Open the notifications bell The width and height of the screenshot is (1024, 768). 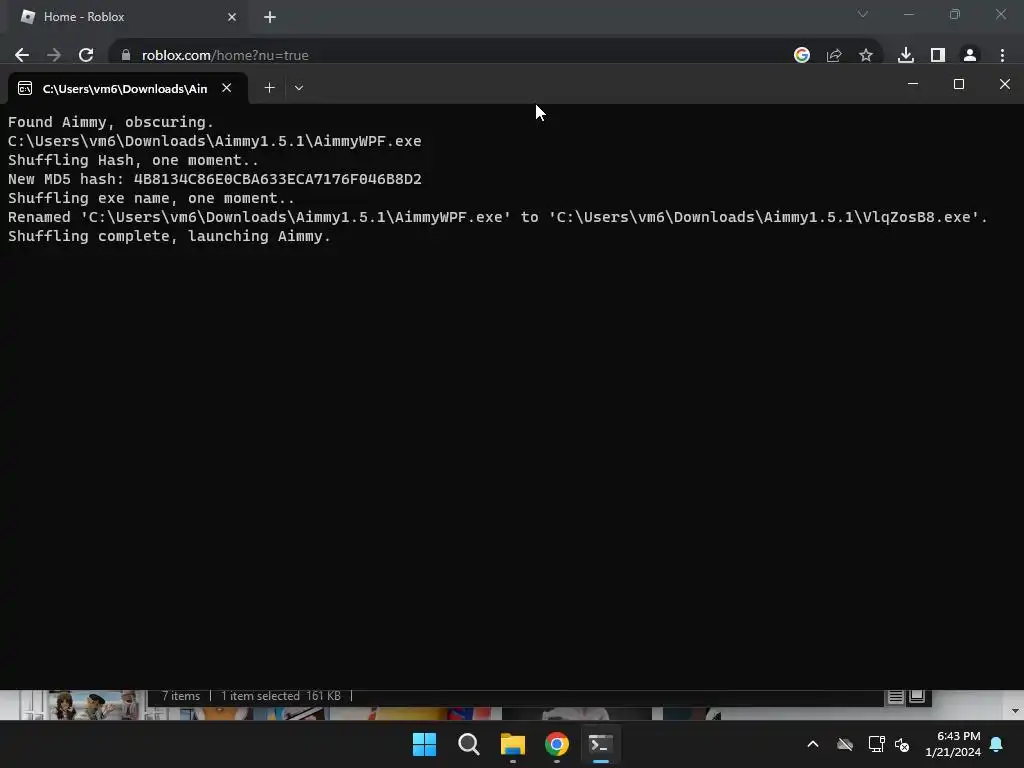click(997, 744)
